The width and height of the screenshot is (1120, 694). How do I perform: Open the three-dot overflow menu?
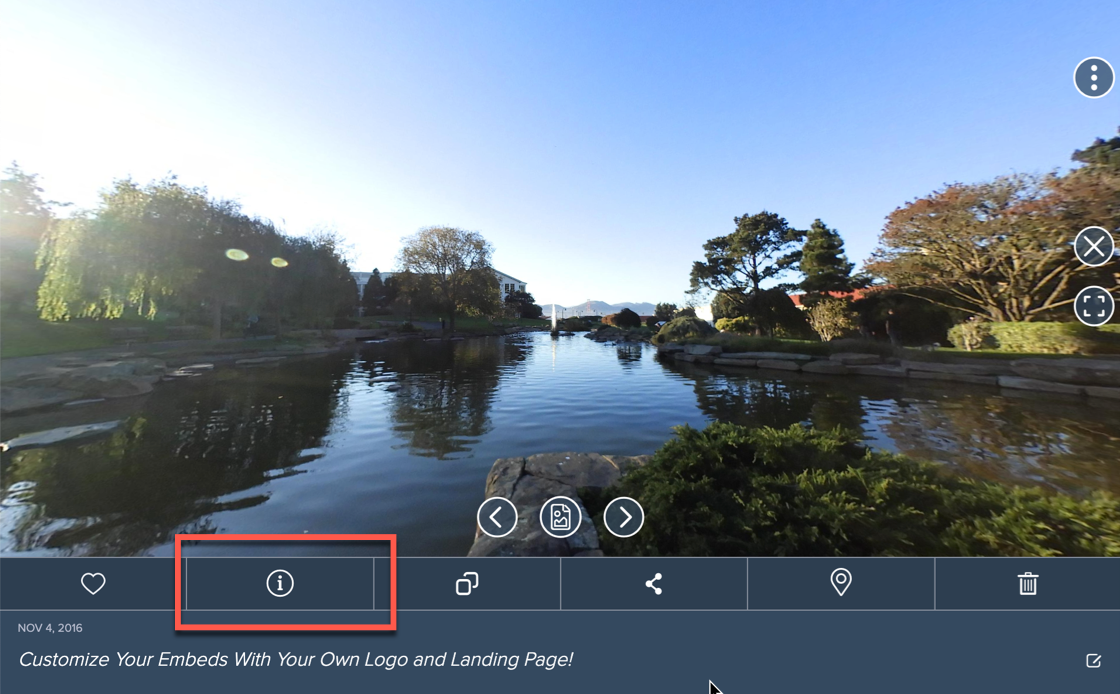1094,77
